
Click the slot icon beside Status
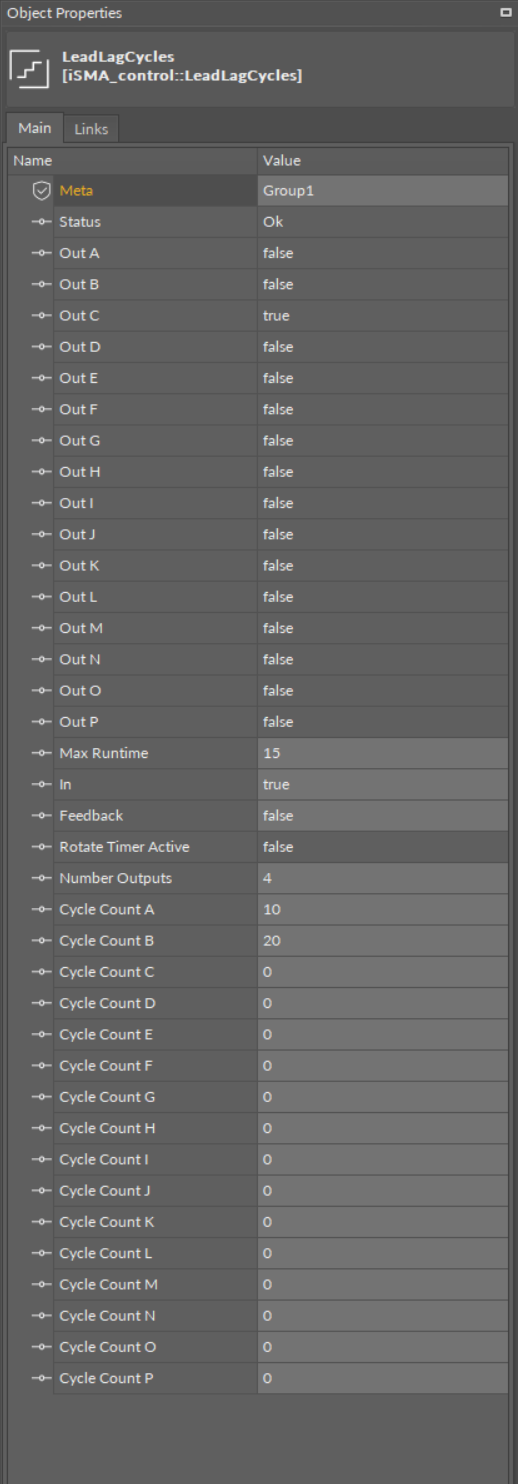[x=40, y=222]
